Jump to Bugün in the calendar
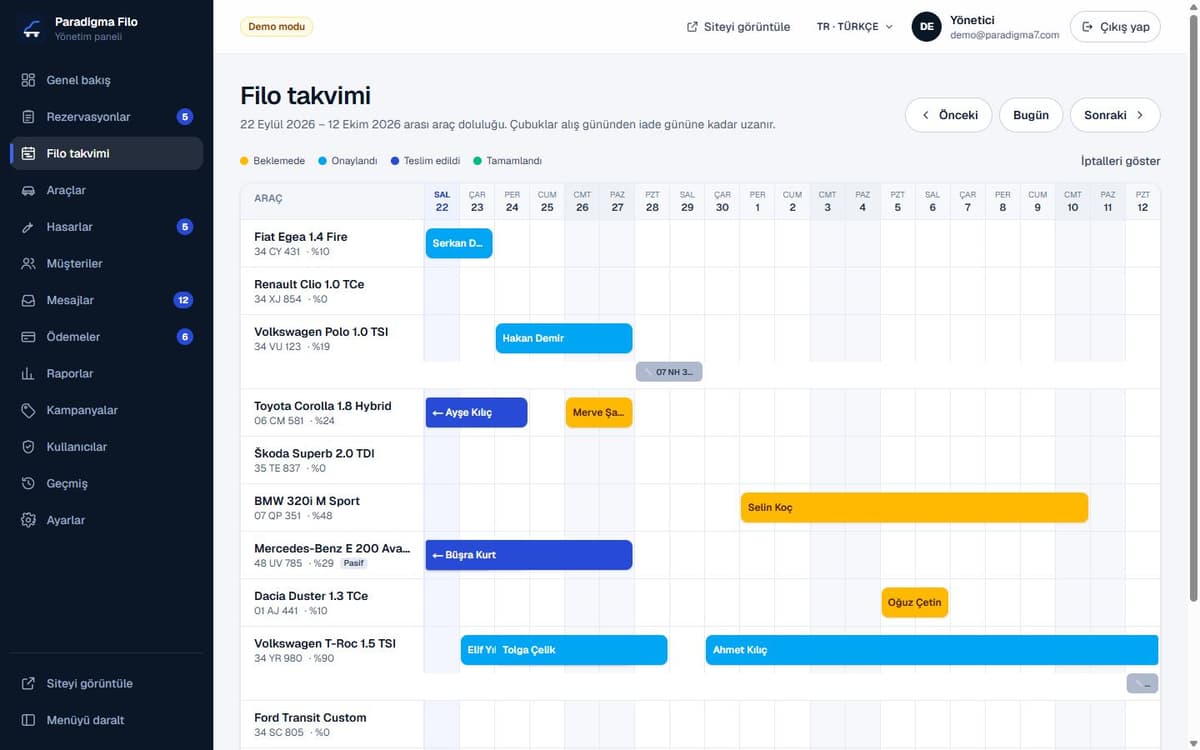Image resolution: width=1200 pixels, height=750 pixels. click(1031, 115)
